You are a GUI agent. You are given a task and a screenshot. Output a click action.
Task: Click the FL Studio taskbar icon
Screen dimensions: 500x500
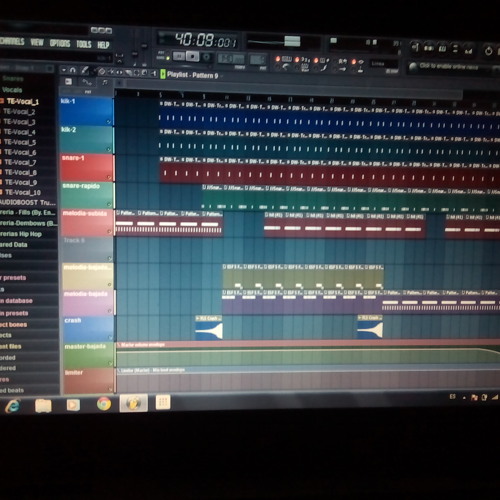click(x=134, y=403)
